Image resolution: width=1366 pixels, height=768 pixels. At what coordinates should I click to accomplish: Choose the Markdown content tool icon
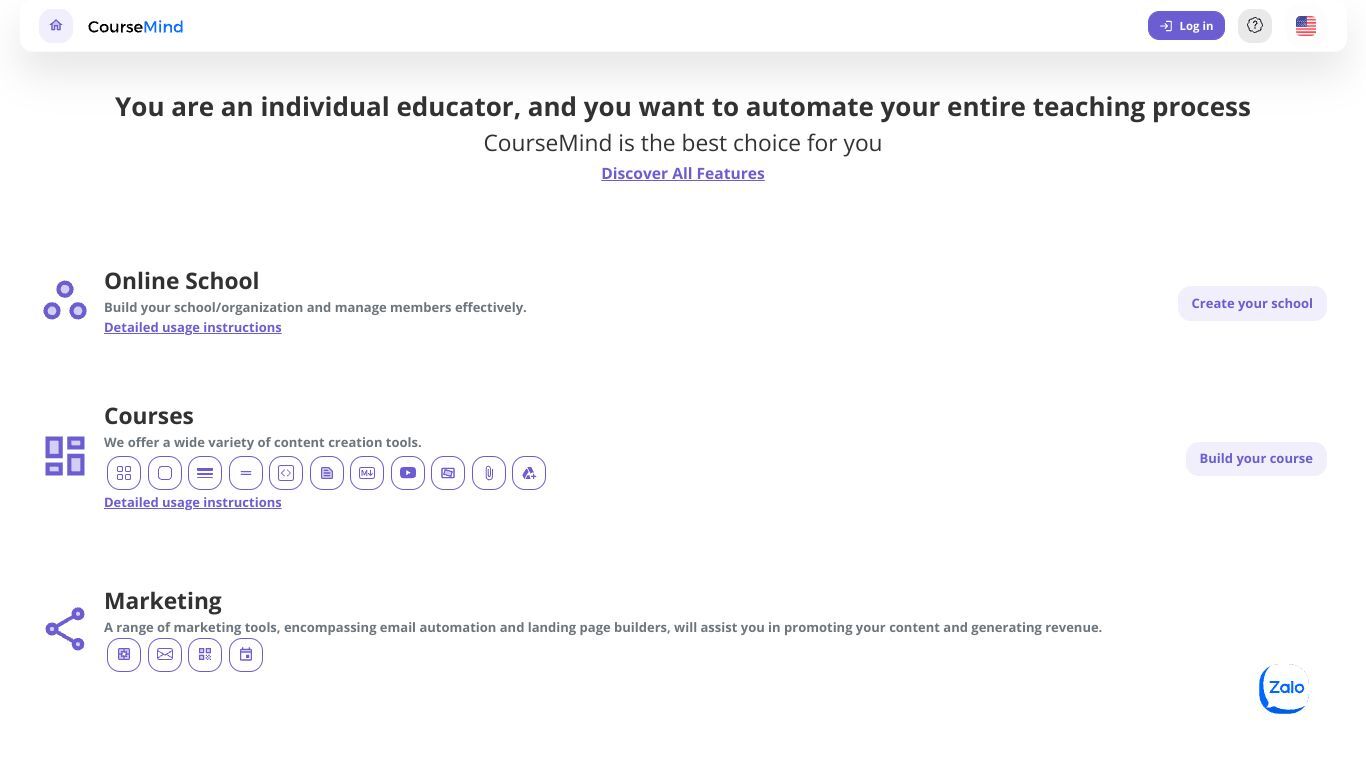pyautogui.click(x=367, y=473)
